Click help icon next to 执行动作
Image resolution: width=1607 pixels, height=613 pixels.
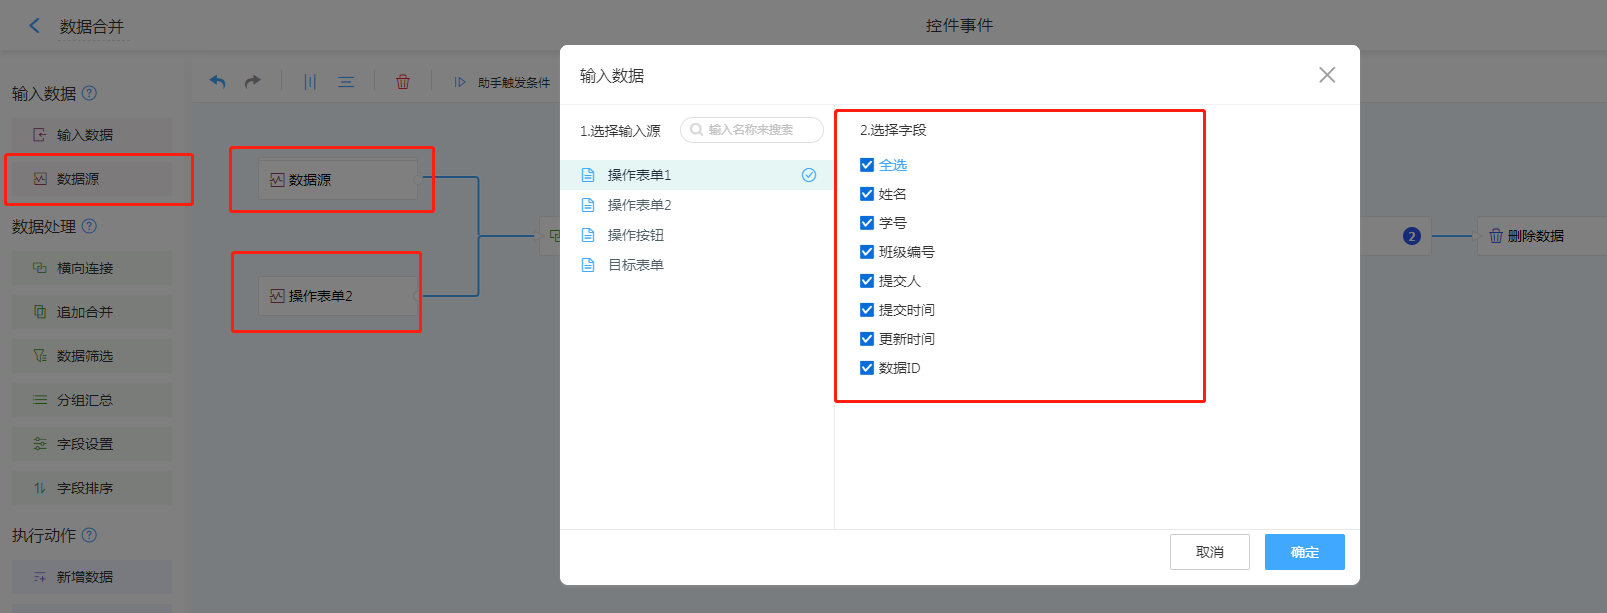click(x=89, y=535)
